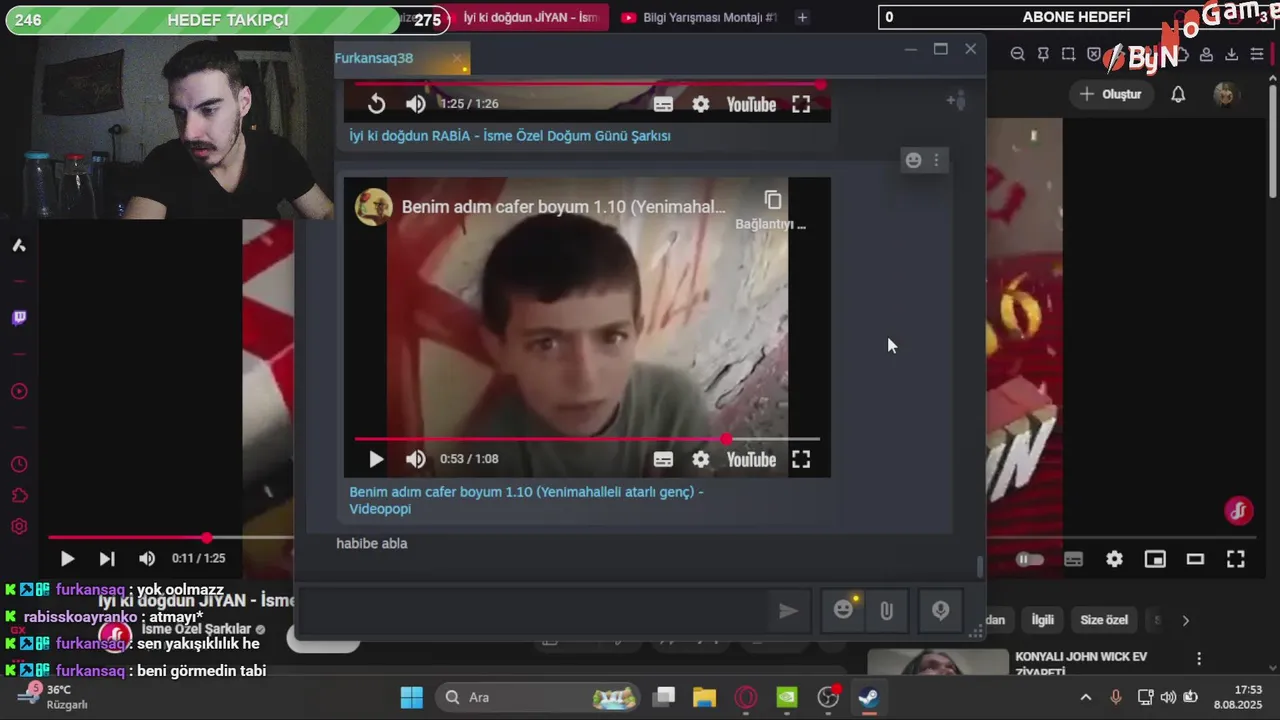Open browser easy setup sliders icon

pyautogui.click(x=1257, y=54)
